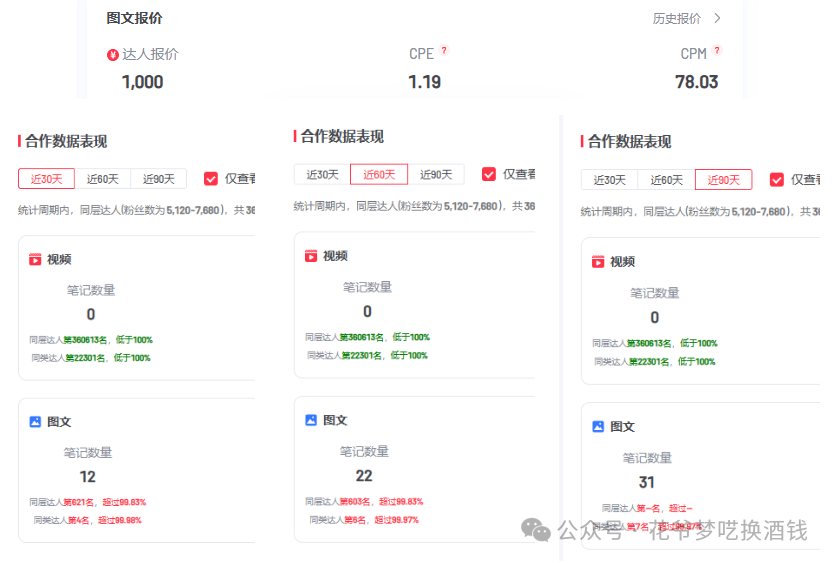The width and height of the screenshot is (834, 563).
Task: Click the blue 图文 icon above the count 22
Action: [311, 420]
